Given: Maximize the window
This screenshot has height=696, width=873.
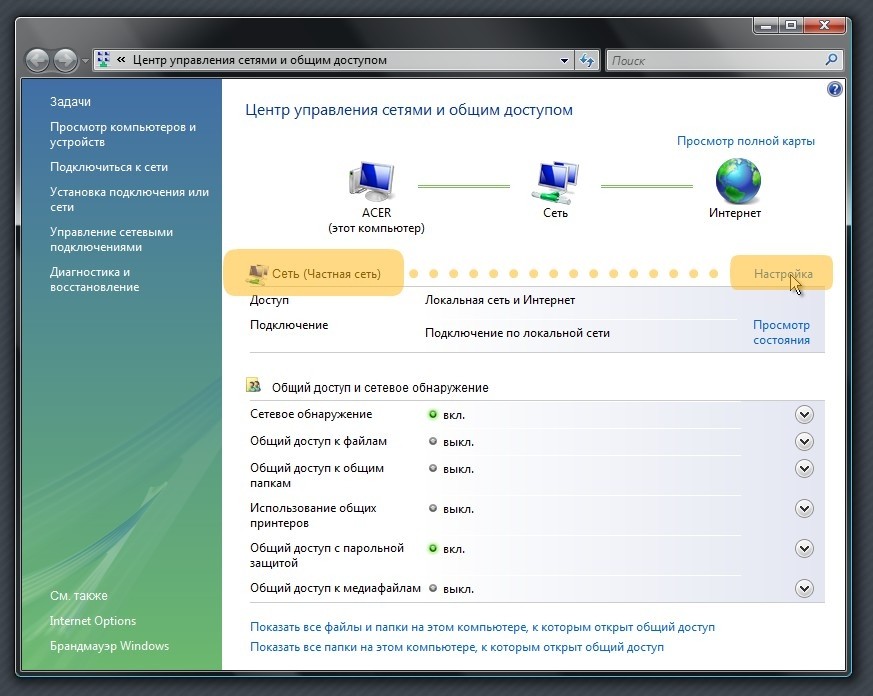Looking at the screenshot, I should [x=791, y=26].
